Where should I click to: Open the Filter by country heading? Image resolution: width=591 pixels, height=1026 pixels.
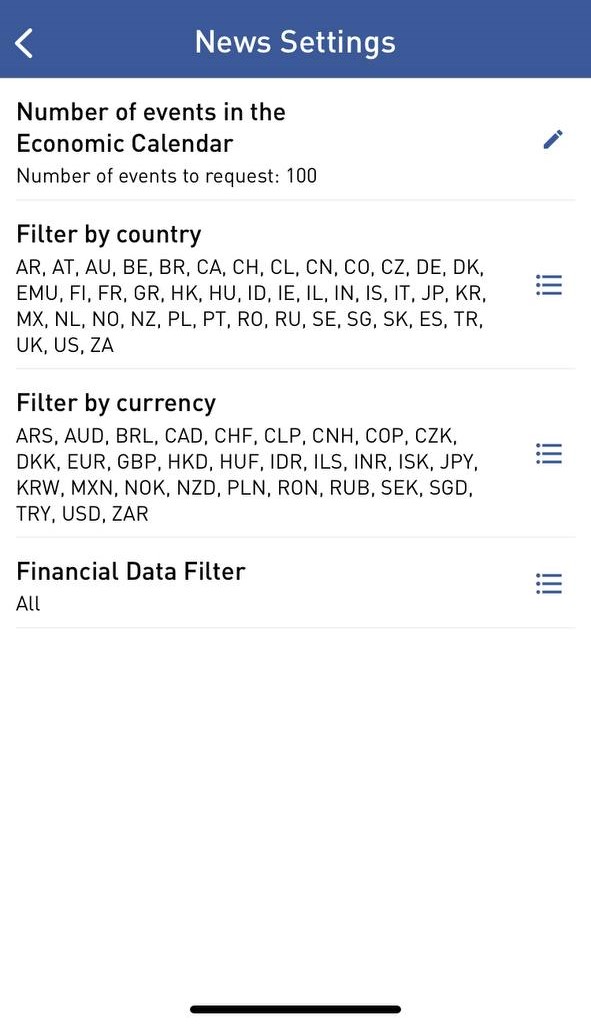(x=109, y=235)
